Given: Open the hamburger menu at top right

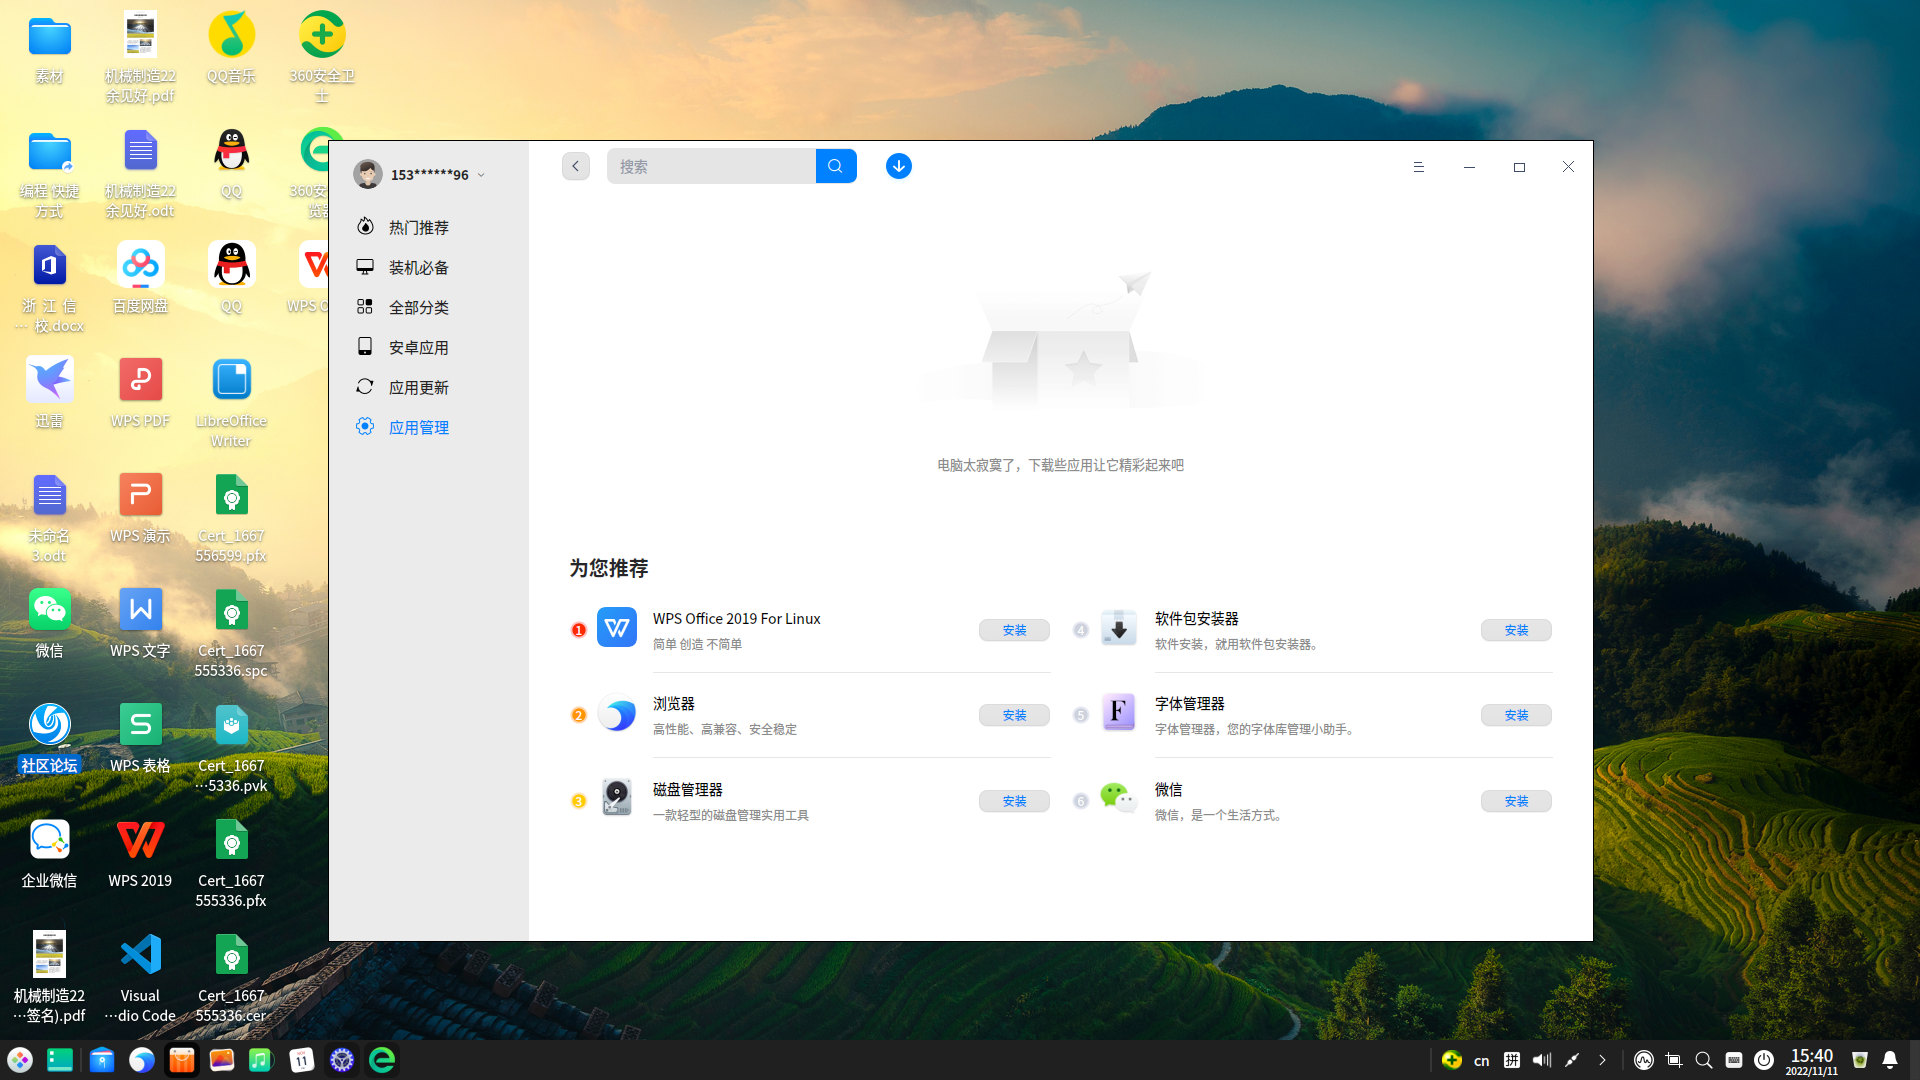Looking at the screenshot, I should pyautogui.click(x=1418, y=167).
